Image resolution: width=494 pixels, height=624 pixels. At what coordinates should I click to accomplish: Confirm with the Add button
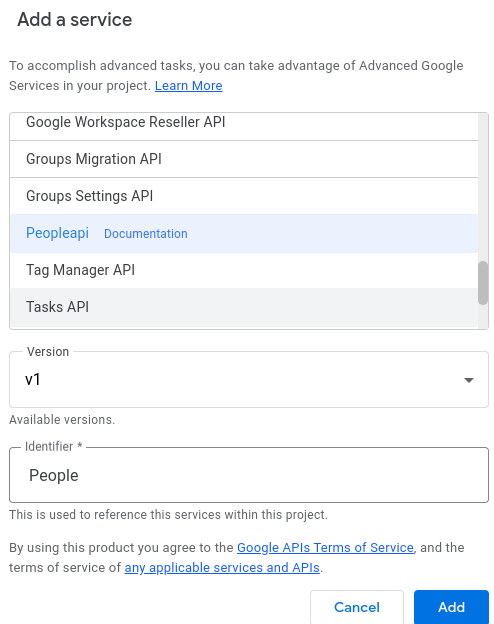pyautogui.click(x=451, y=607)
